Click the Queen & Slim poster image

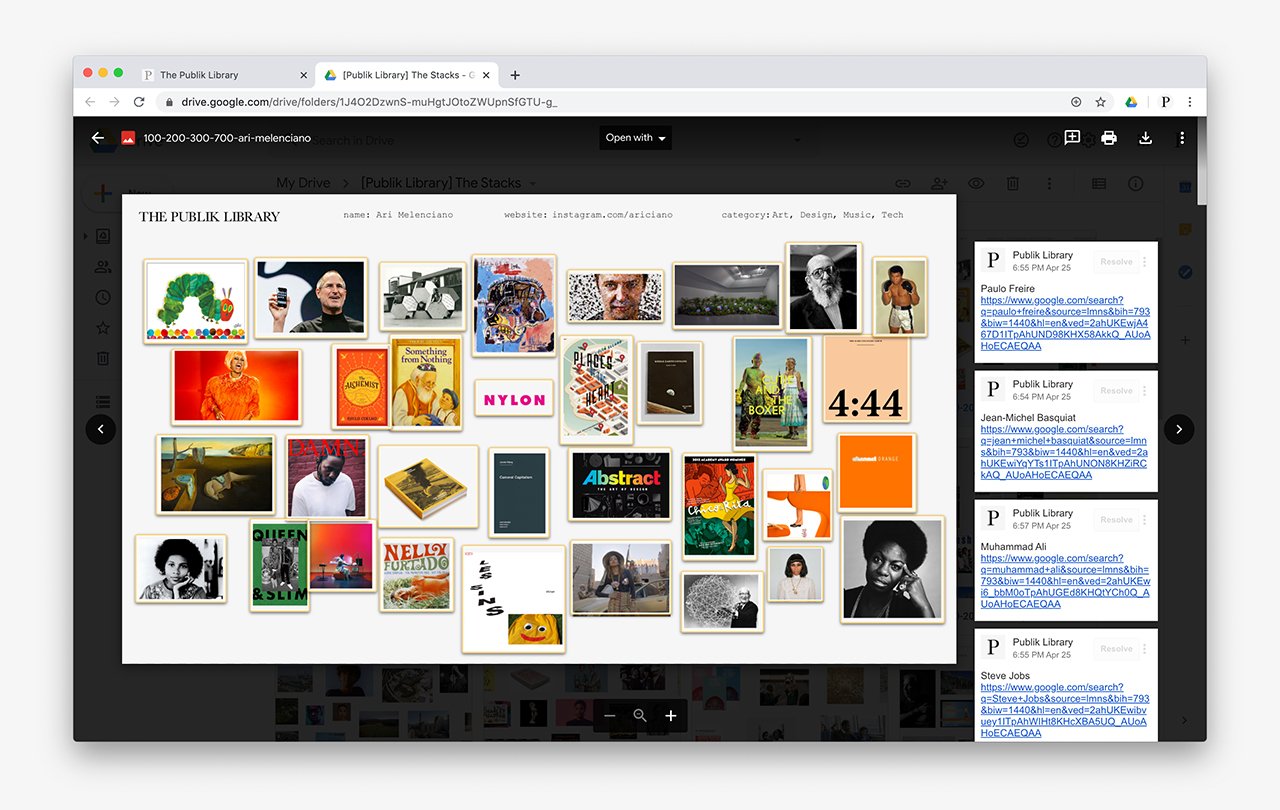[280, 565]
